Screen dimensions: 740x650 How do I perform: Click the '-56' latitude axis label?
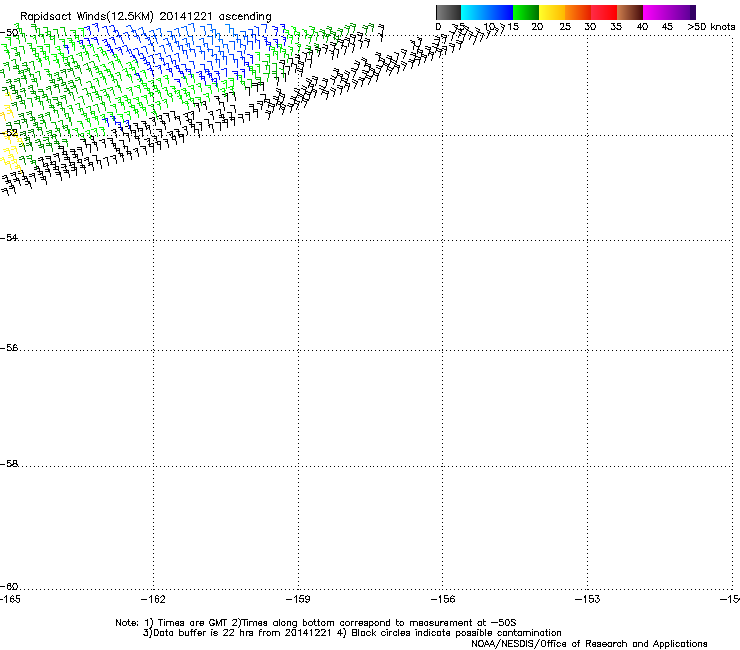pos(9,348)
